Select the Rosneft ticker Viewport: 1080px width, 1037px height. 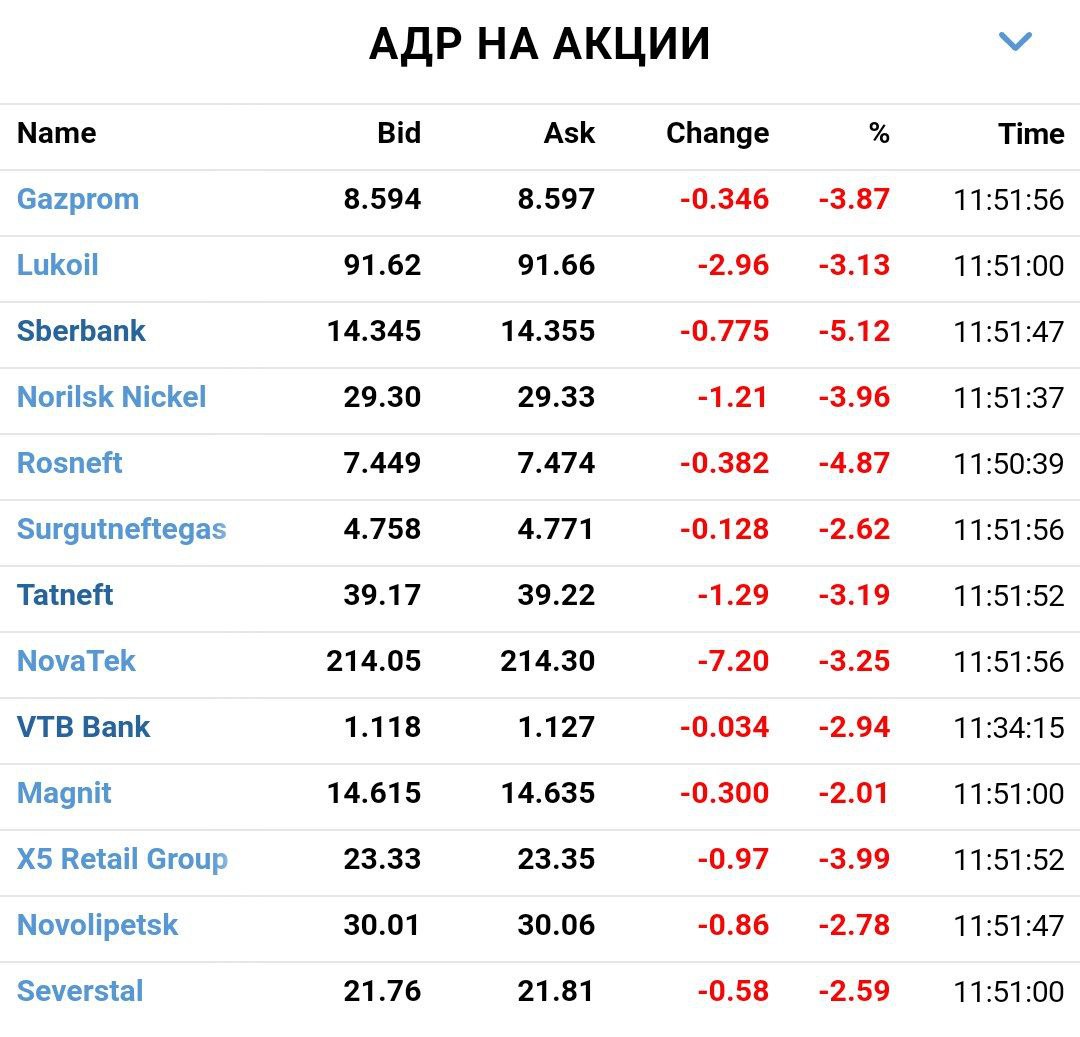[x=69, y=463]
